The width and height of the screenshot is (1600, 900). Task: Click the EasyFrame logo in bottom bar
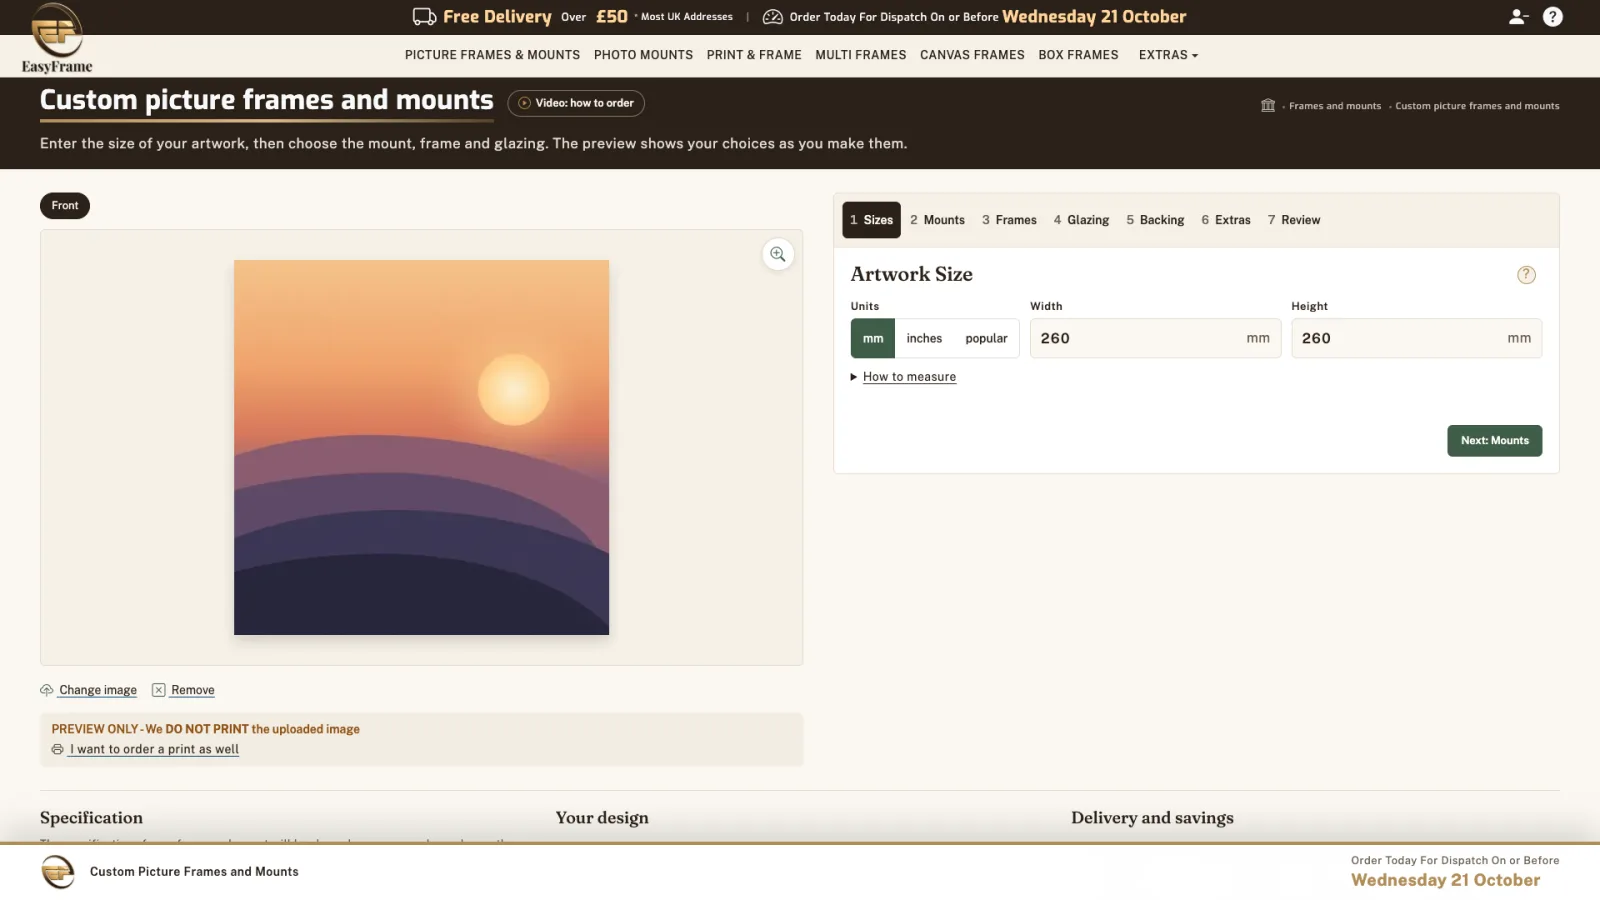58,872
